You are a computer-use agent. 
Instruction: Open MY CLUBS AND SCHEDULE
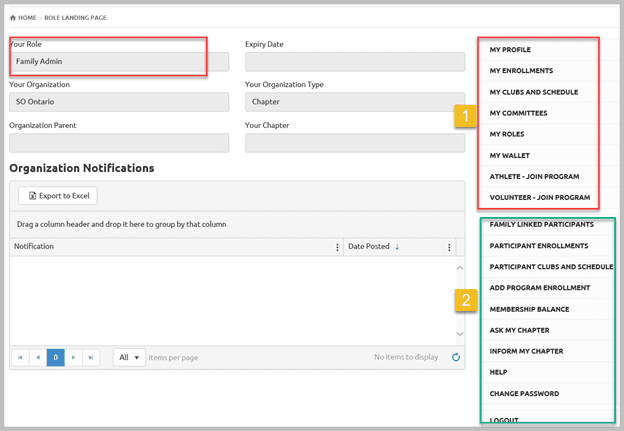[x=534, y=92]
